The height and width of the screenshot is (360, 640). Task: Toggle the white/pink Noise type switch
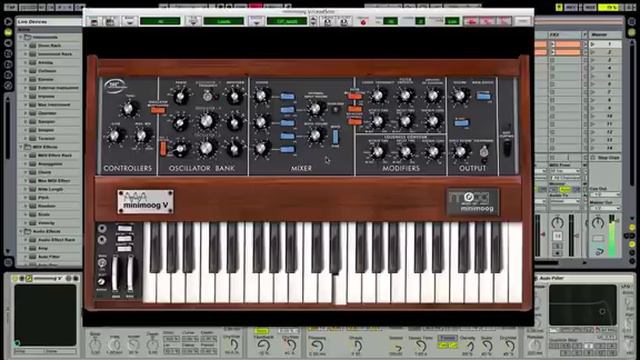[x=335, y=137]
